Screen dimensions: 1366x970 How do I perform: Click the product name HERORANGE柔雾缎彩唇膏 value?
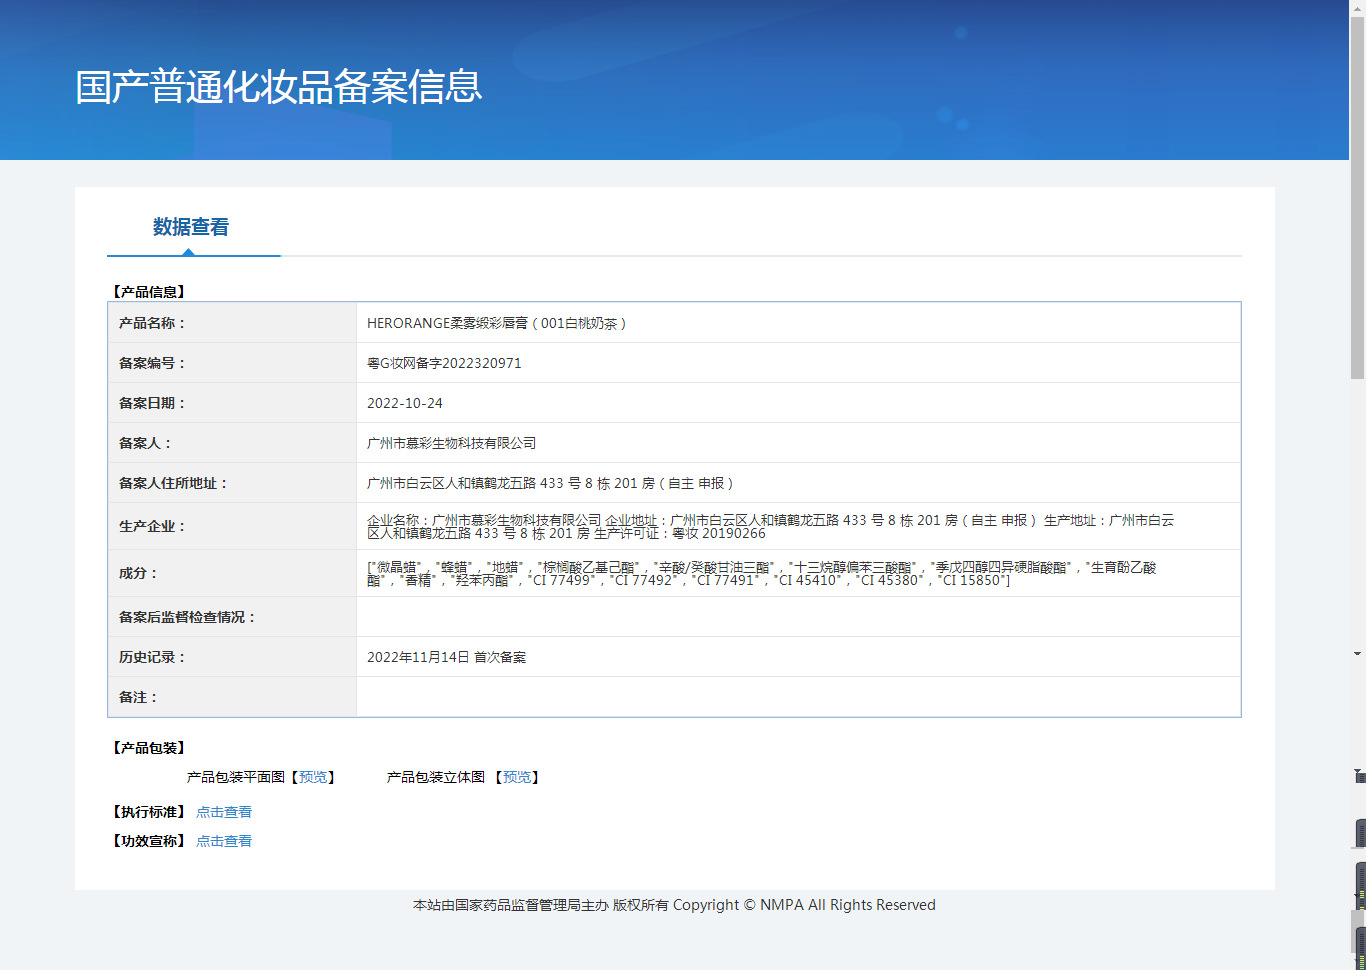(x=497, y=323)
